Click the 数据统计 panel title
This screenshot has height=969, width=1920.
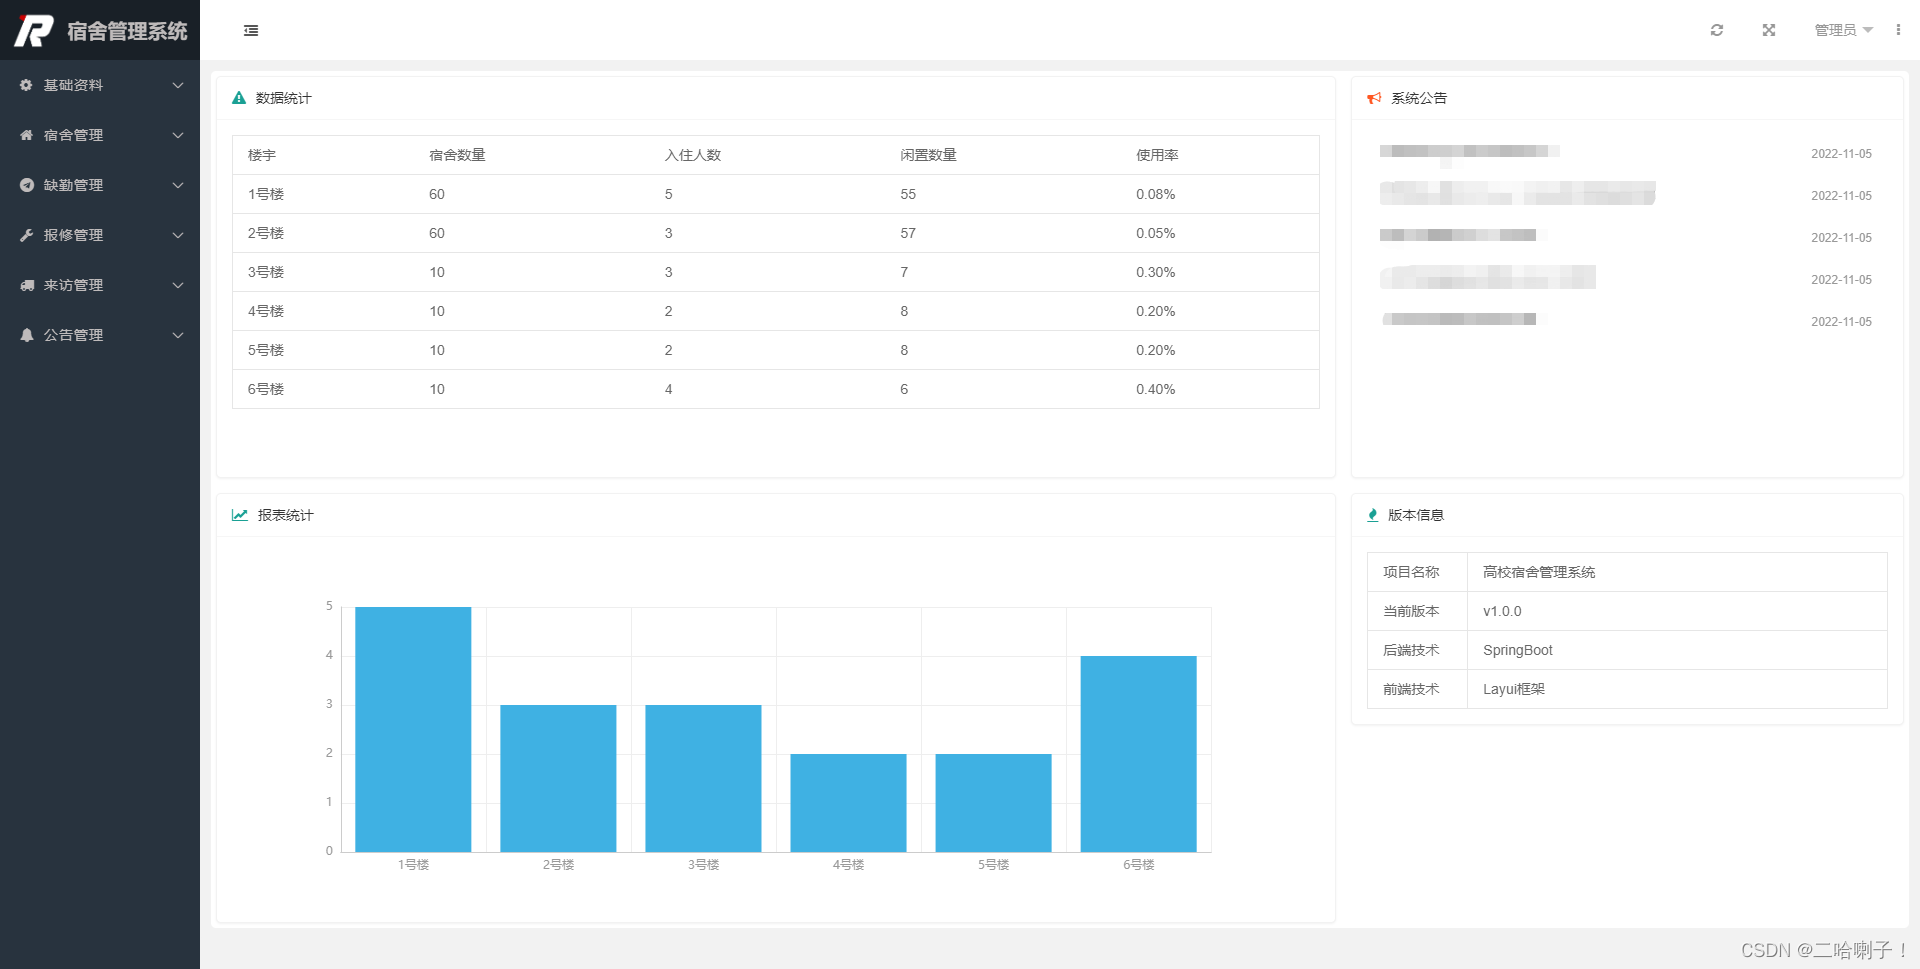pos(284,98)
